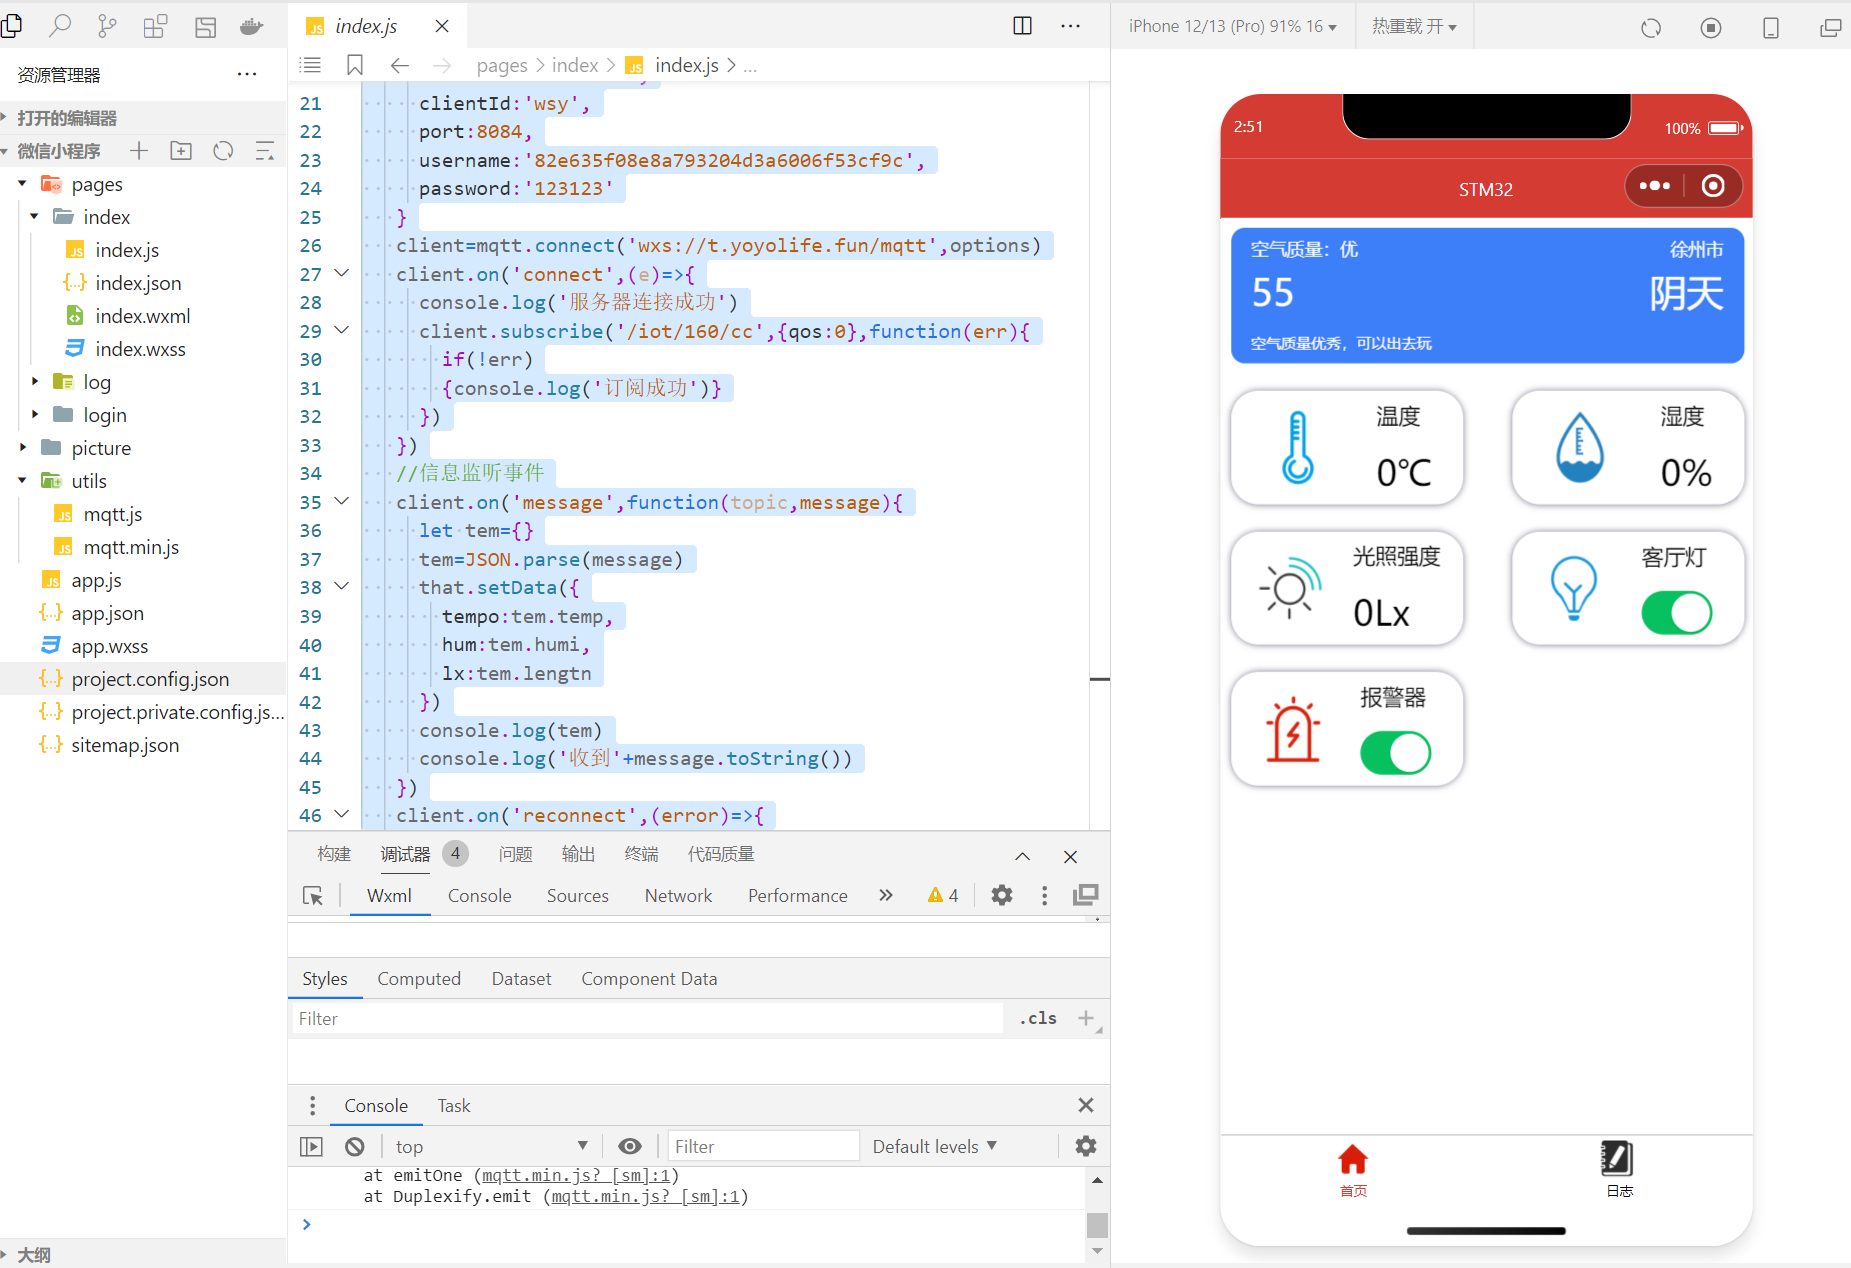This screenshot has width=1851, height=1268.
Task: Open the 终端 panel tab
Action: (x=641, y=854)
